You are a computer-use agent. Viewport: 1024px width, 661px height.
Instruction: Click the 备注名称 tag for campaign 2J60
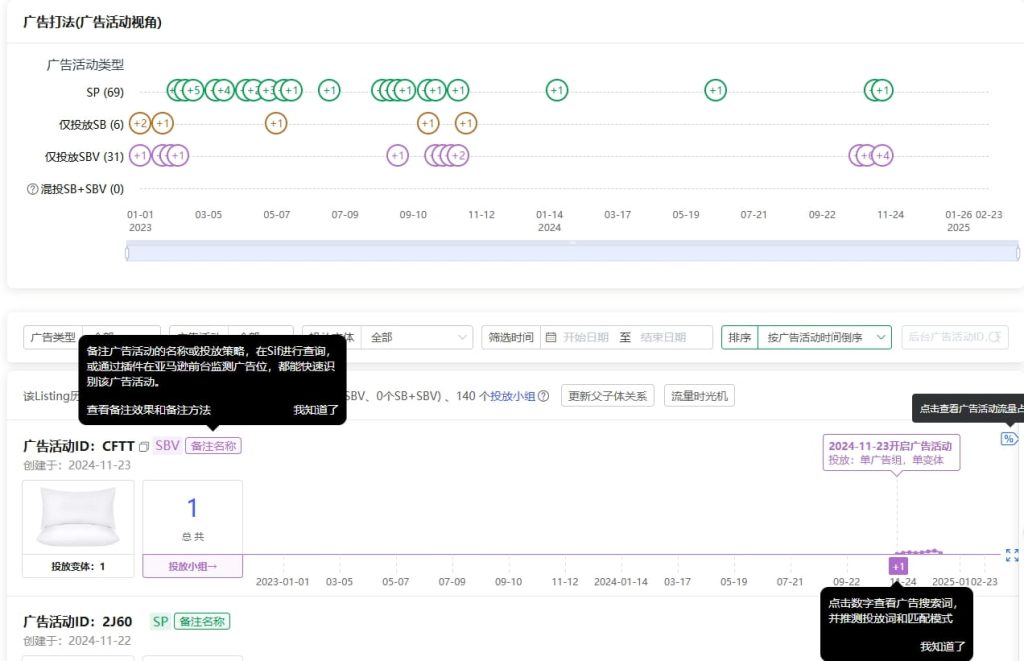click(202, 622)
